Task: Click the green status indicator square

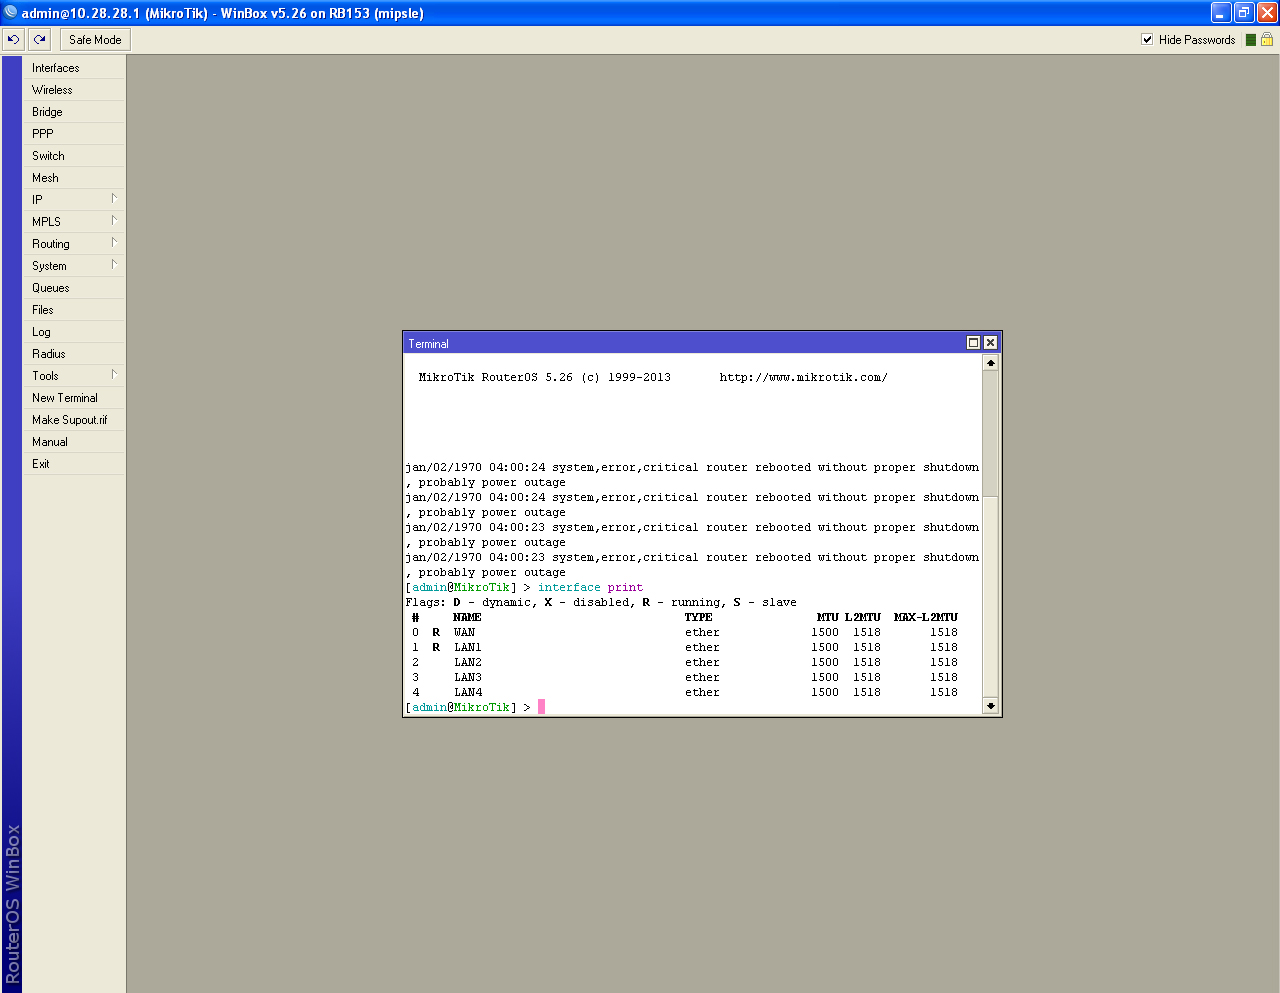Action: coord(1251,40)
